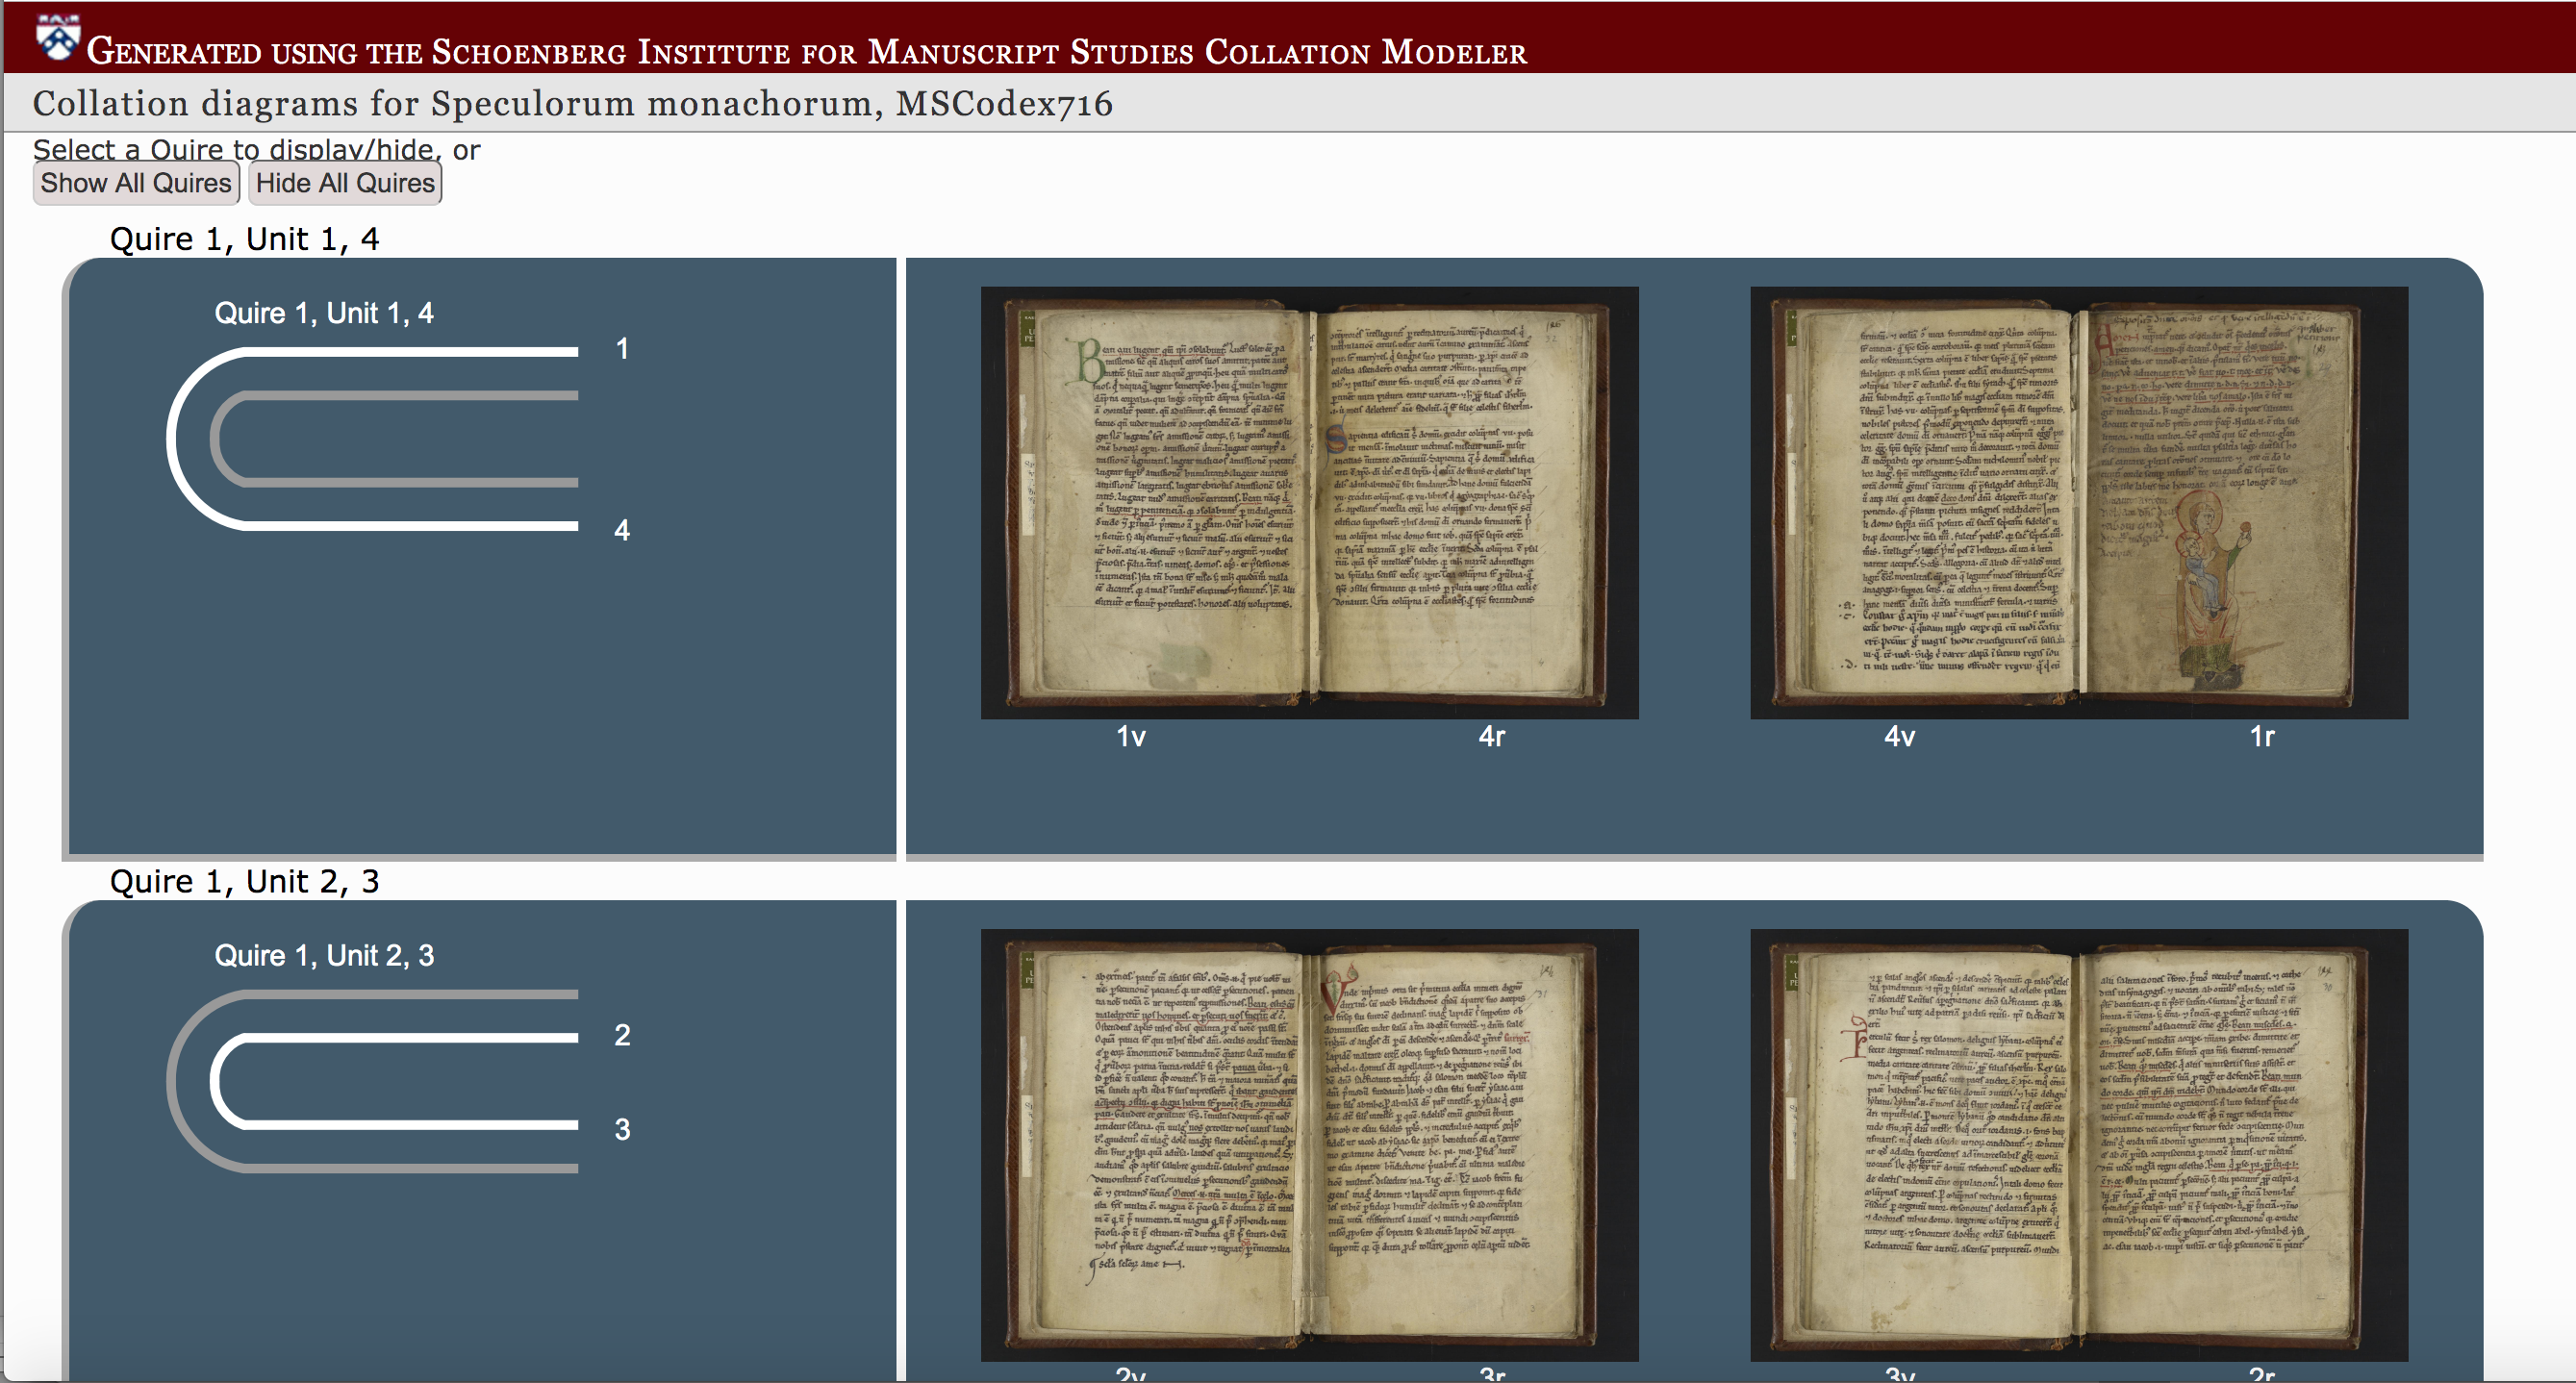This screenshot has height=1383, width=2576.
Task: Collapse the Quire 1, Unit 1, 4 heading
Action: (x=244, y=239)
